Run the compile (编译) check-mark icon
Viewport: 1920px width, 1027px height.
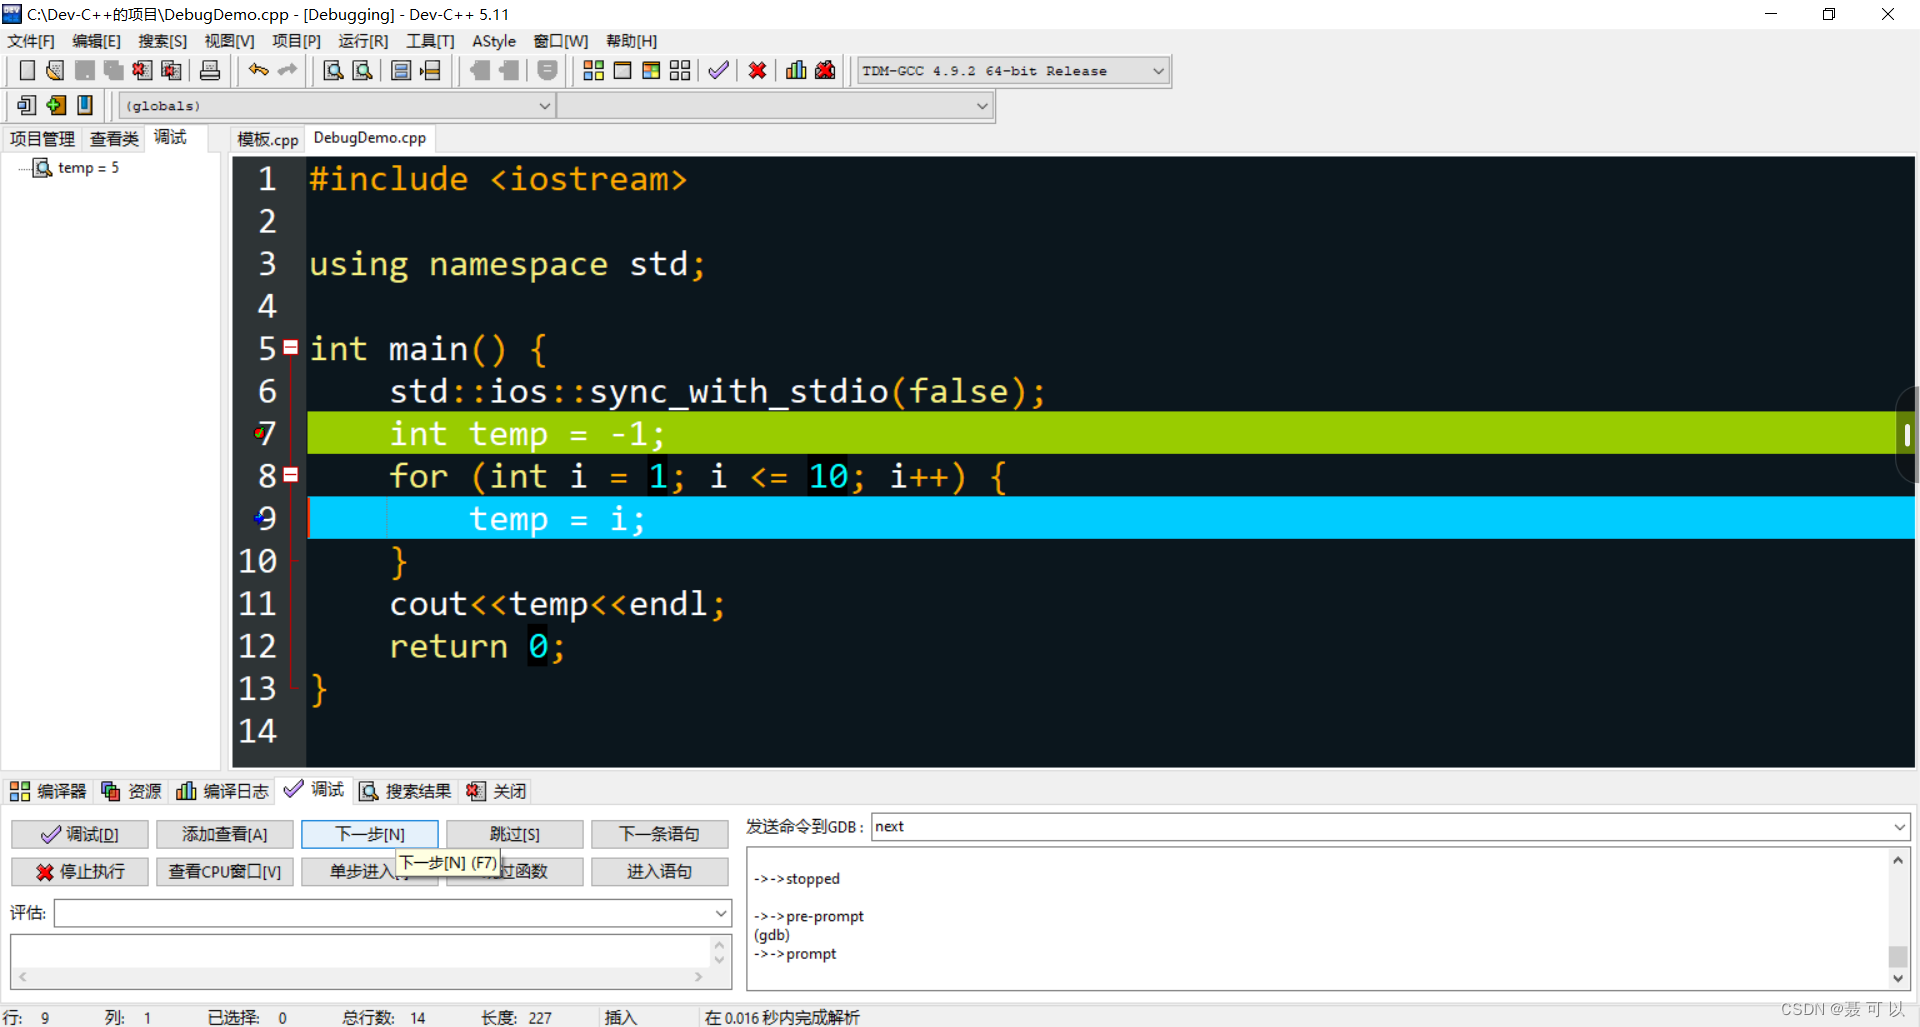718,70
